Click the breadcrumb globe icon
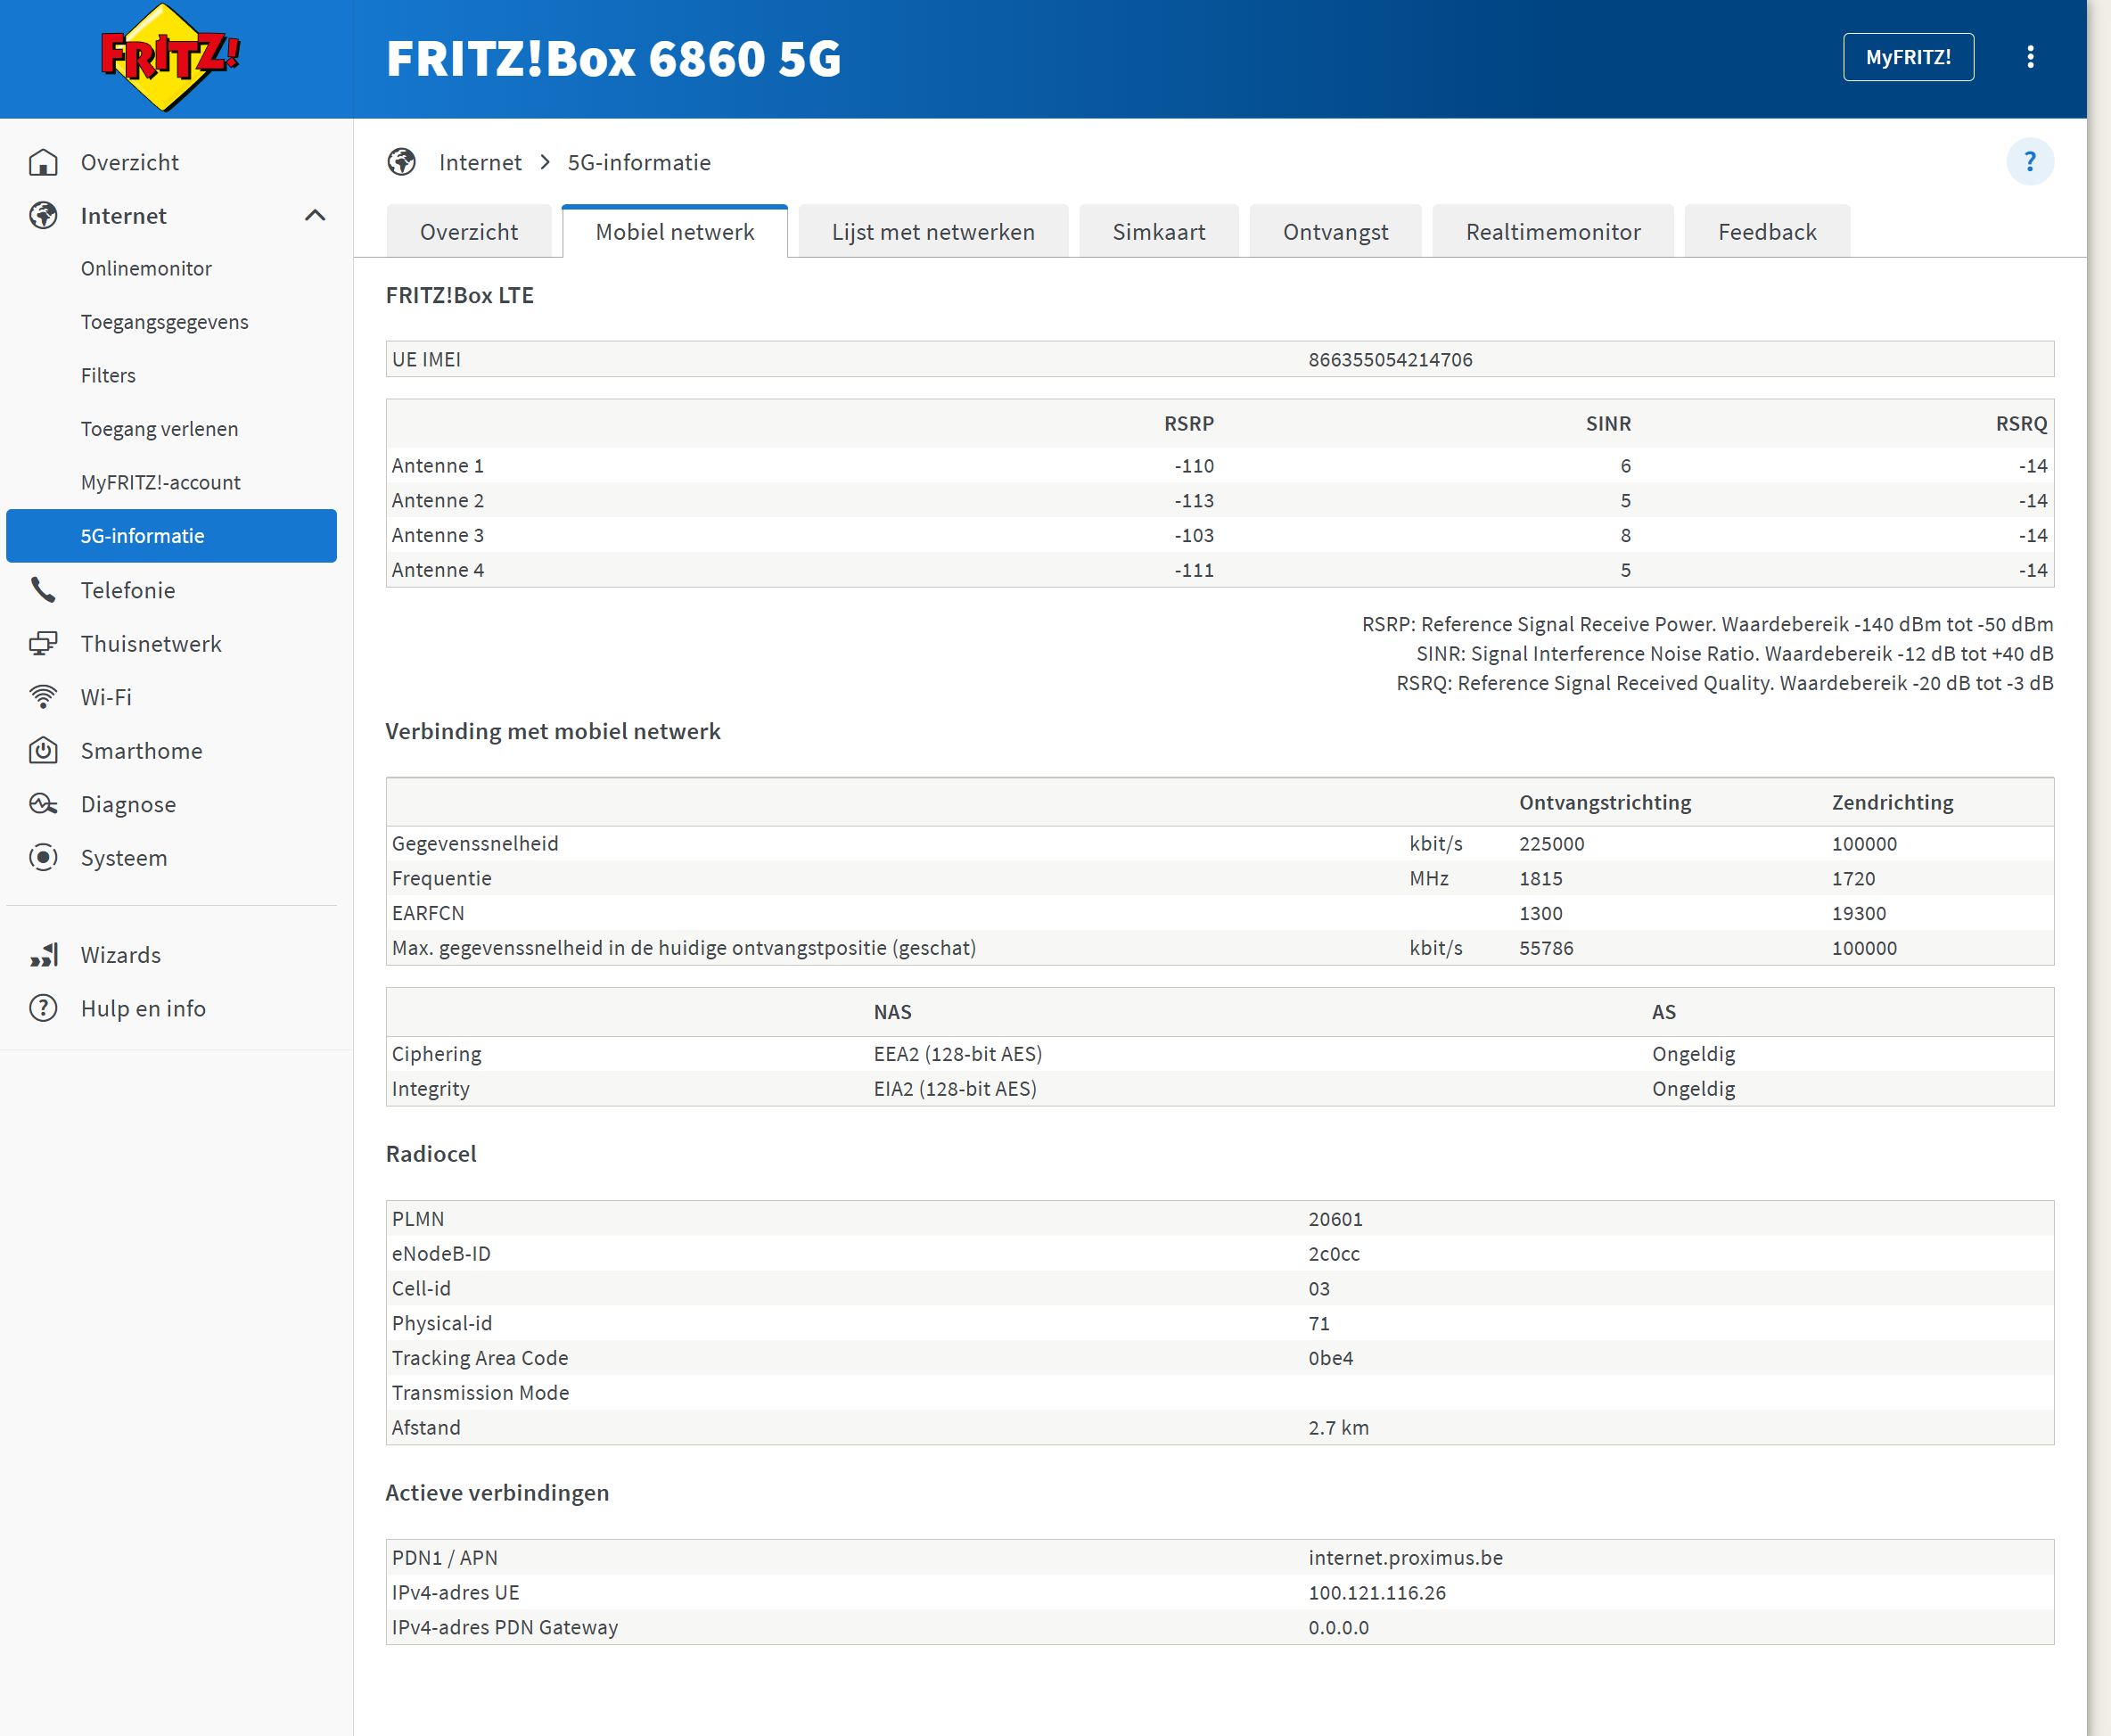The height and width of the screenshot is (1736, 2111). click(402, 162)
